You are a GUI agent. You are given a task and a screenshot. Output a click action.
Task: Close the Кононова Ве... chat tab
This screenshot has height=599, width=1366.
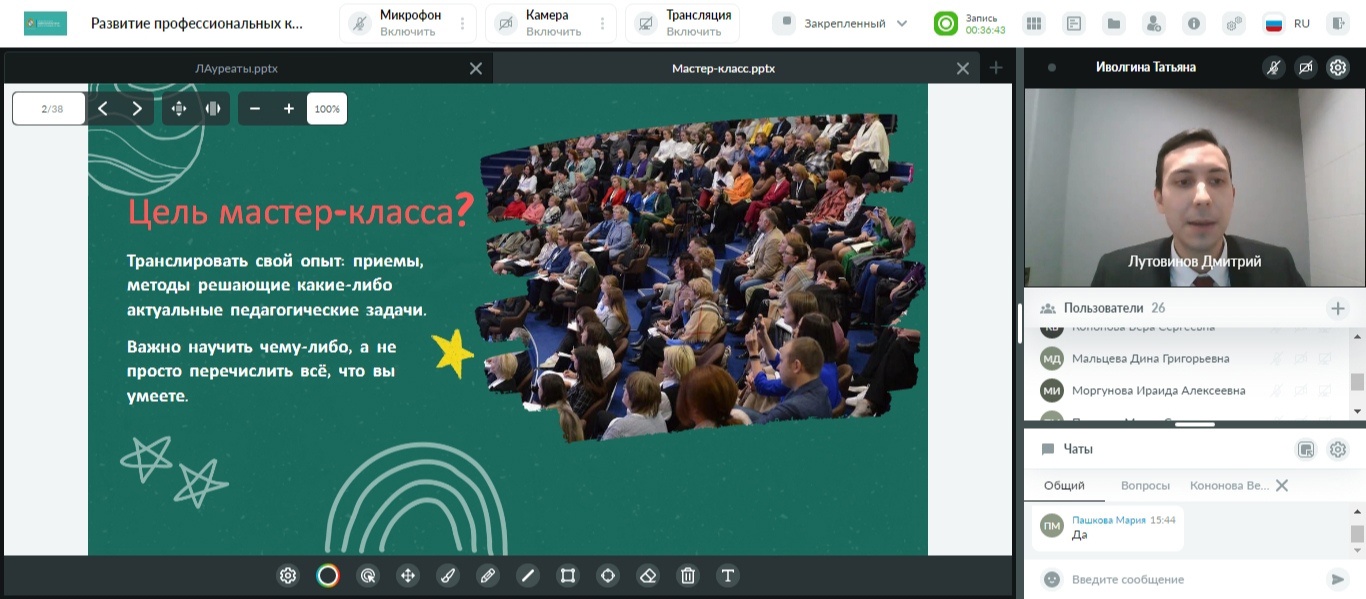[x=1282, y=485]
